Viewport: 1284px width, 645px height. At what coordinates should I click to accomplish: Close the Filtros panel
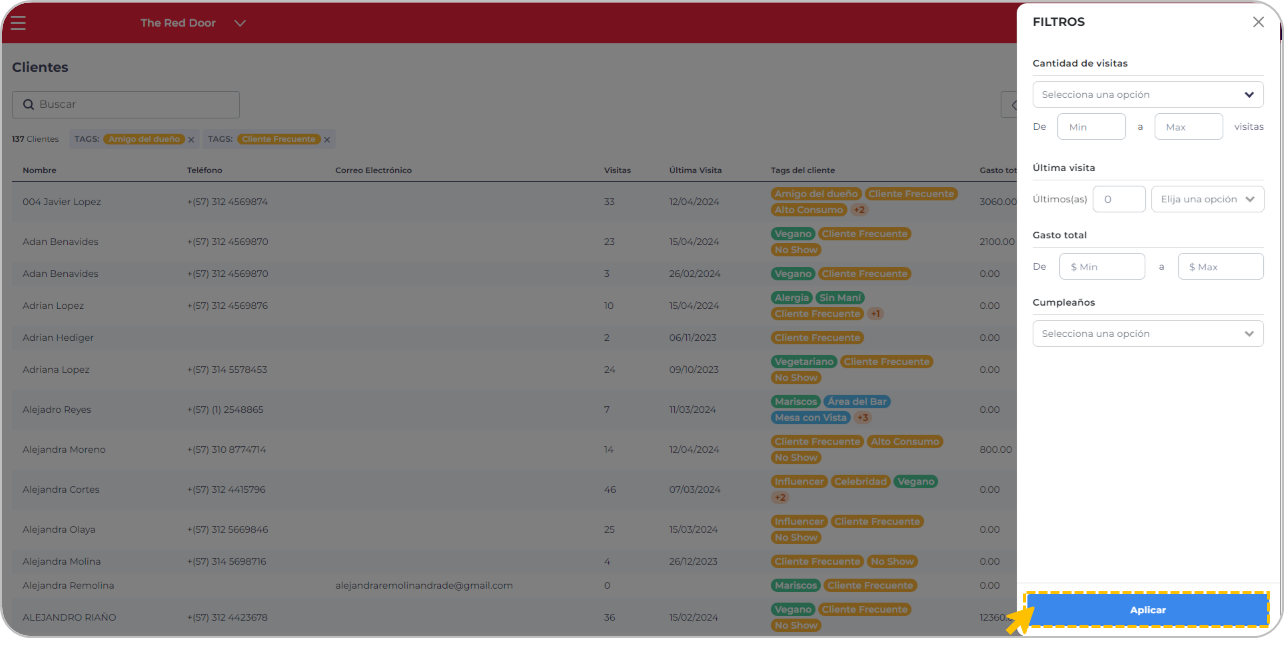pos(1258,22)
